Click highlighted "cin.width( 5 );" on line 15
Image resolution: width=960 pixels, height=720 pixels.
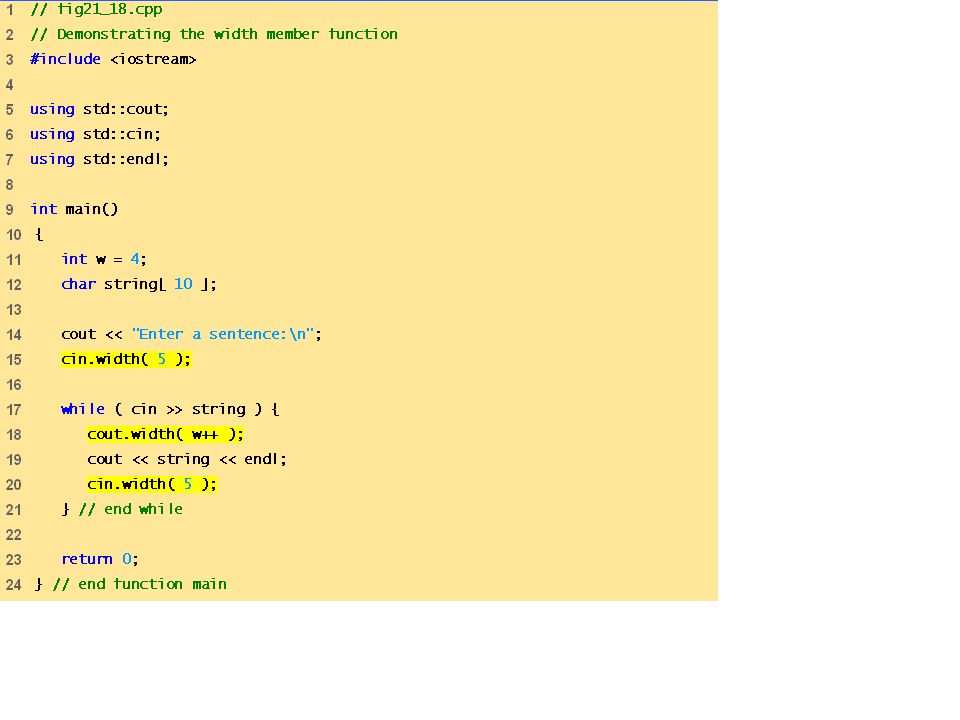pos(126,359)
